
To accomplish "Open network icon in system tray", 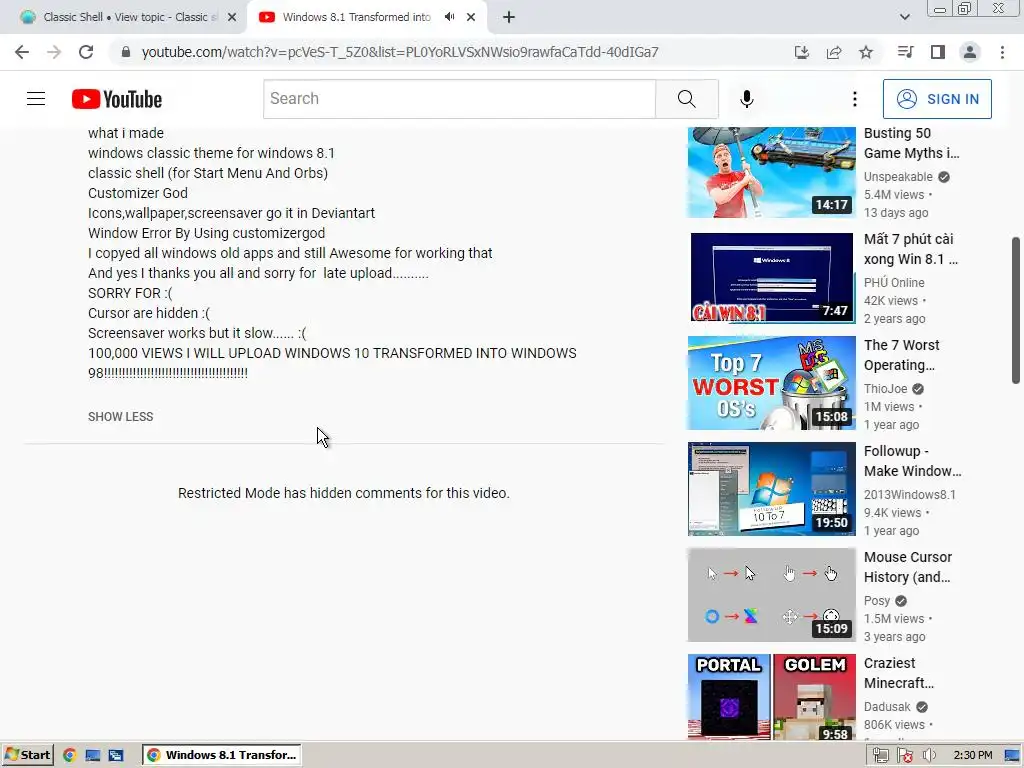I will [880, 756].
